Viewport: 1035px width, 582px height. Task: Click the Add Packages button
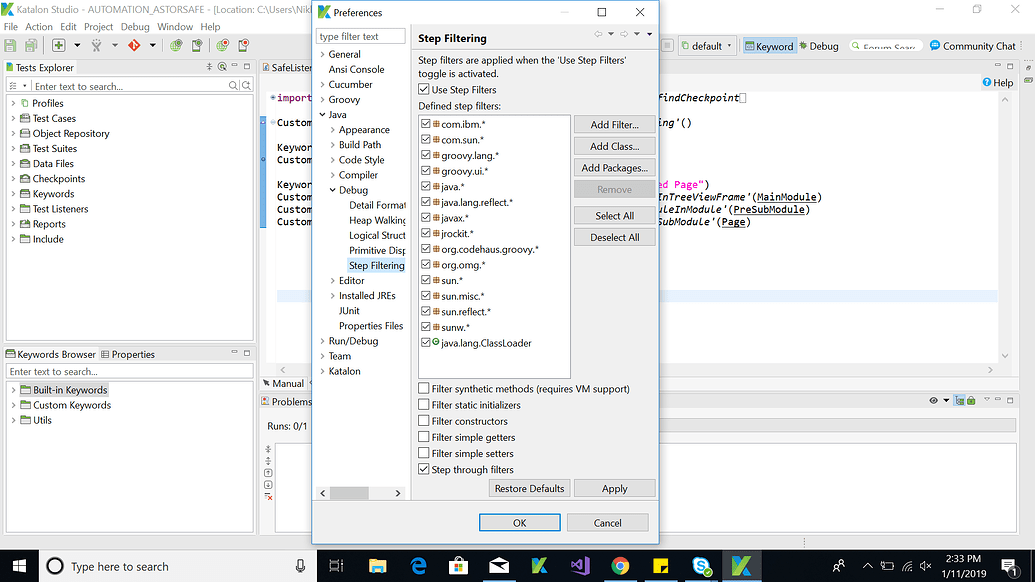[614, 167]
